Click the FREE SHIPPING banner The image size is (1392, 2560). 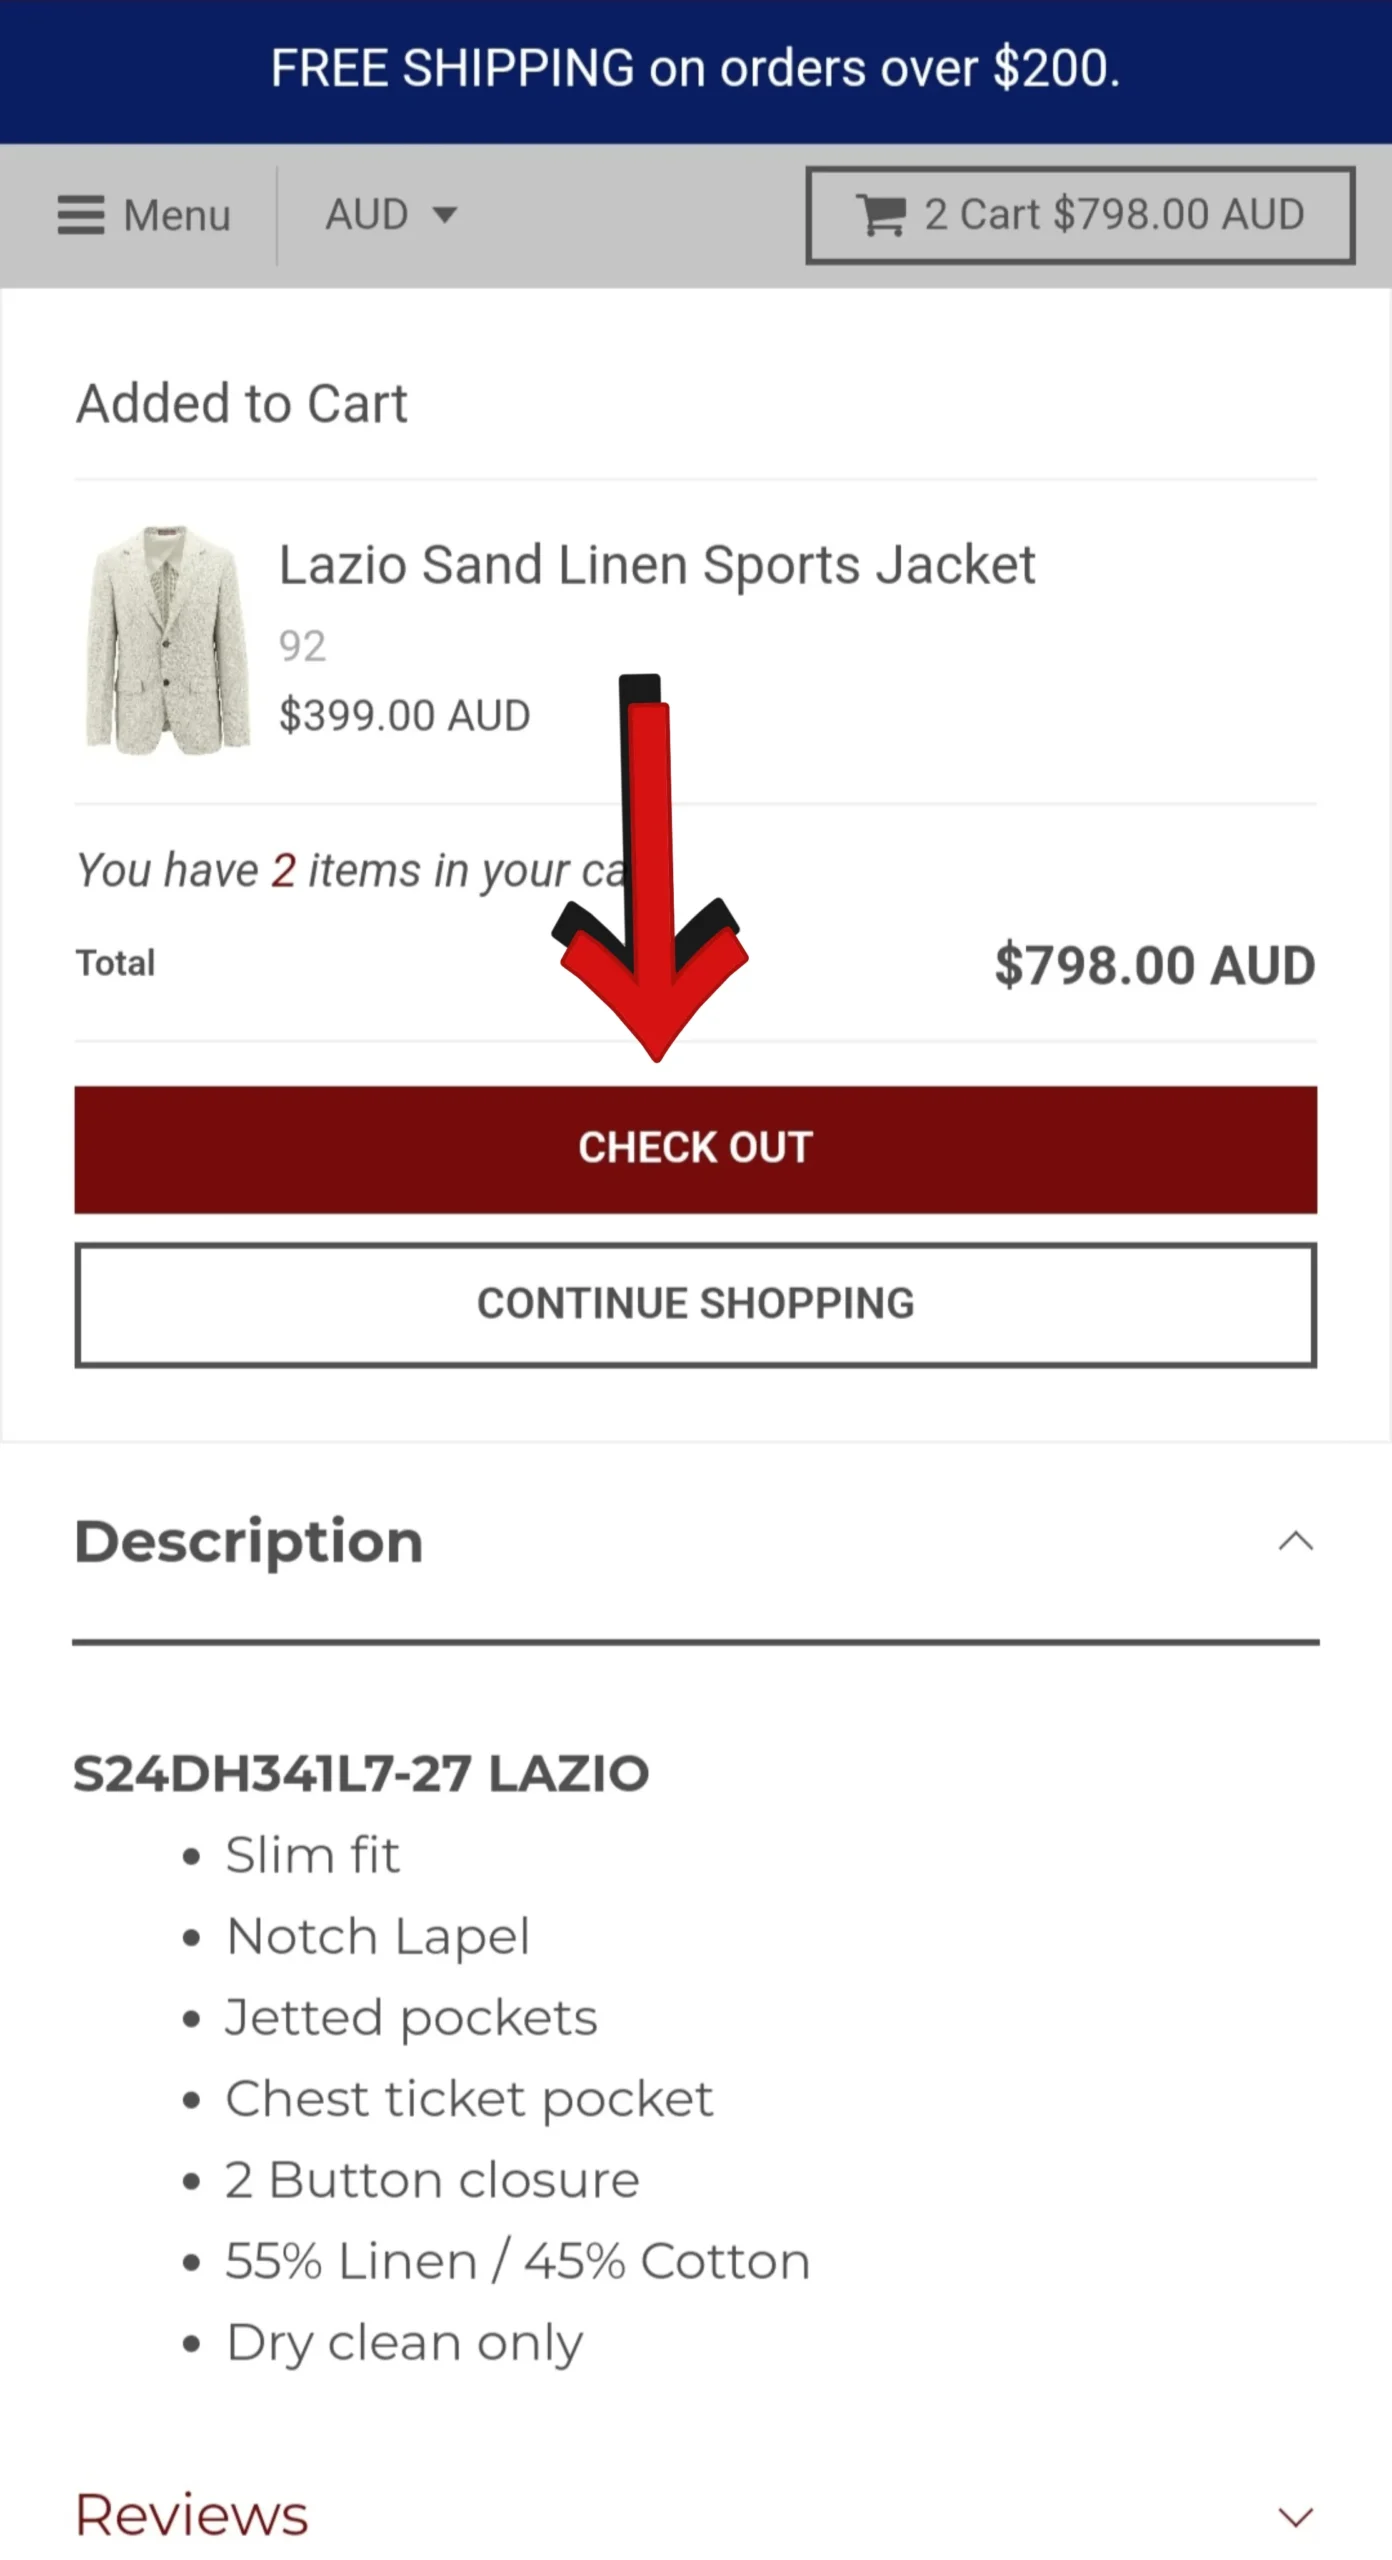pyautogui.click(x=695, y=69)
